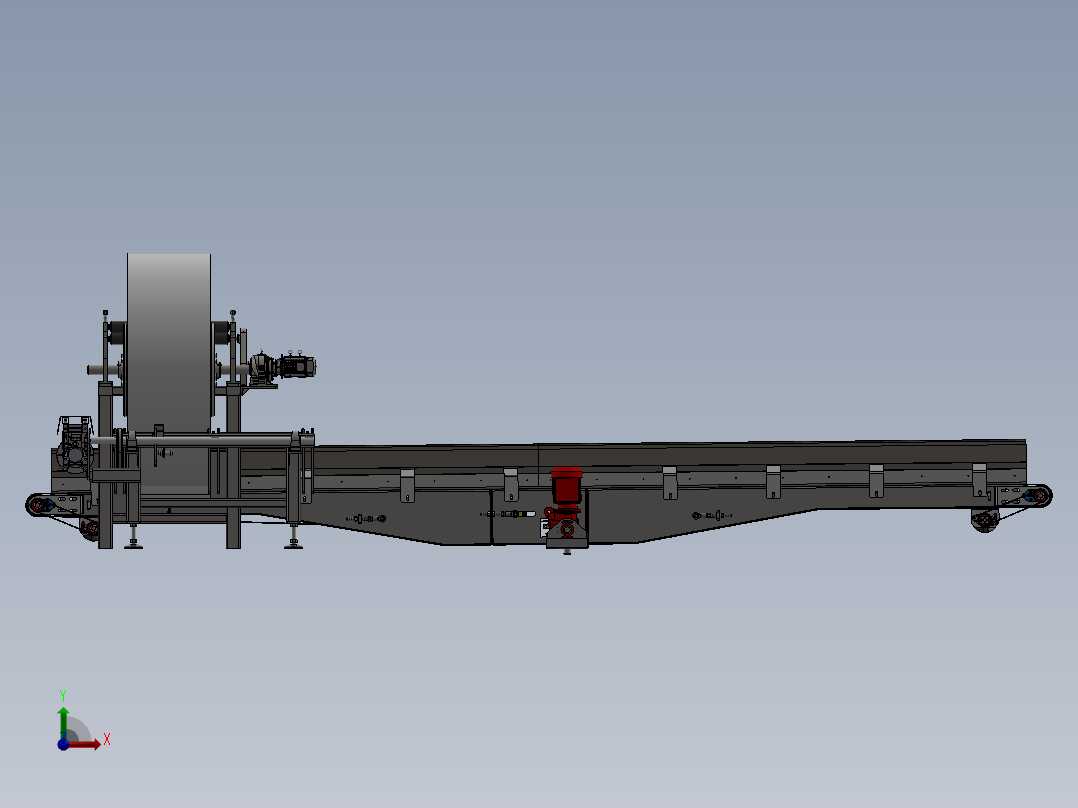
Task: Click the red X axis arrow of the triad
Action: (x=84, y=745)
